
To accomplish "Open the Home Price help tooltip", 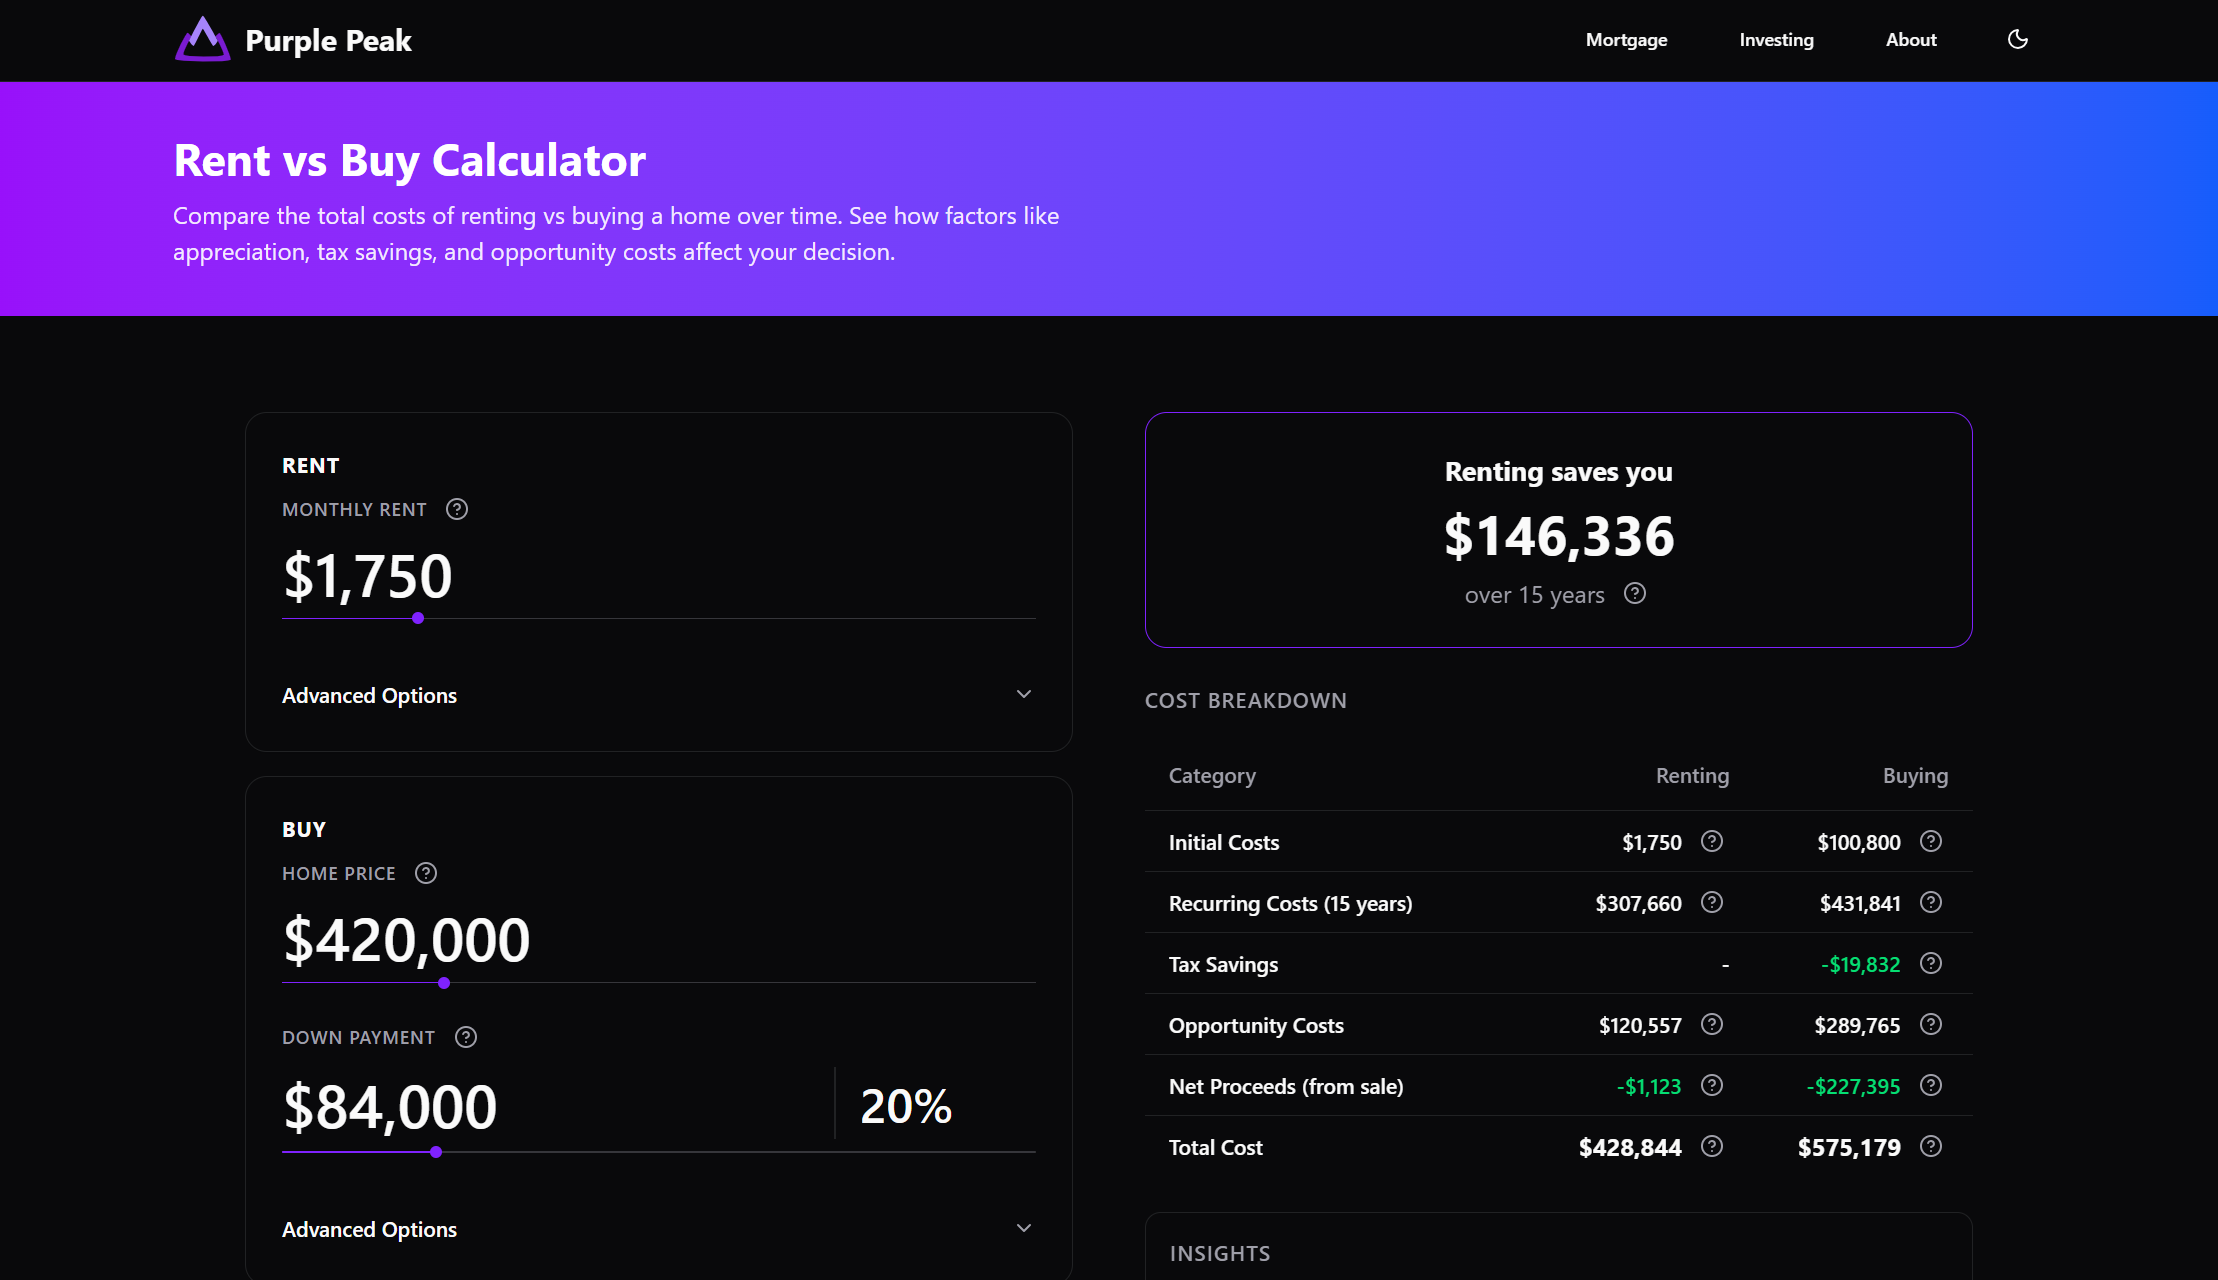I will 425,873.
